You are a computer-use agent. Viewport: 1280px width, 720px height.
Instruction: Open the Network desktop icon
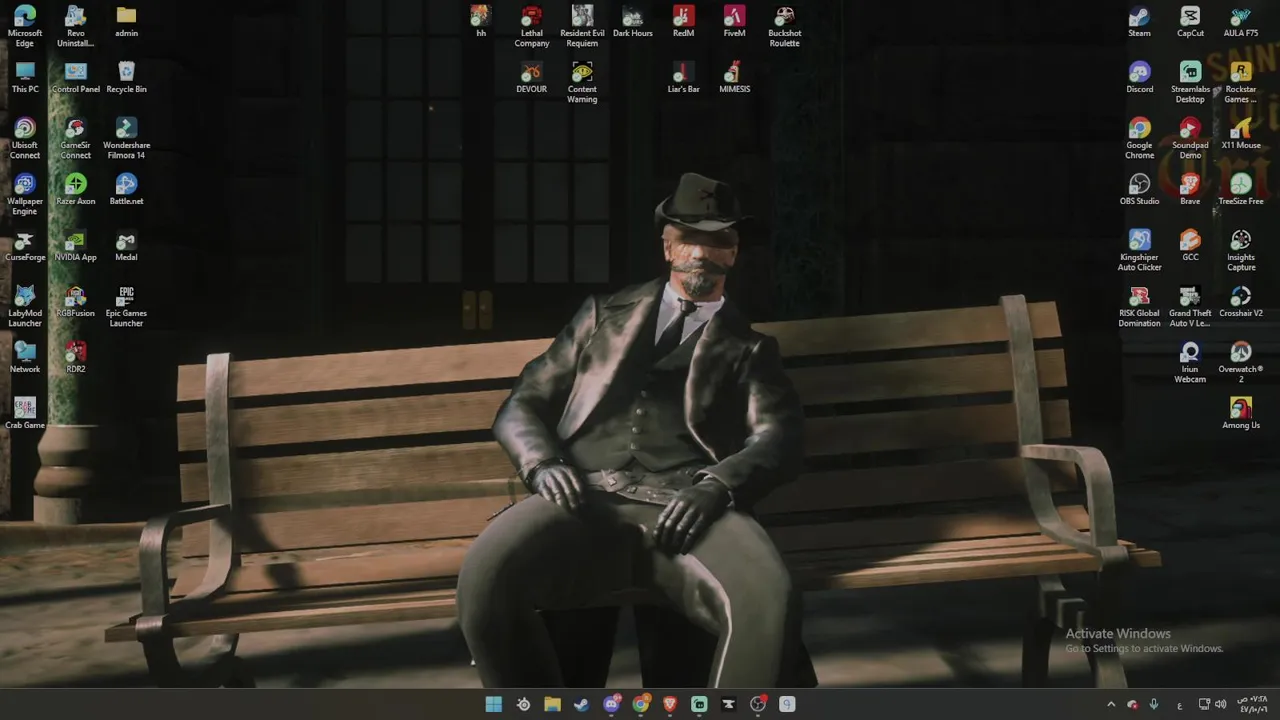(25, 357)
